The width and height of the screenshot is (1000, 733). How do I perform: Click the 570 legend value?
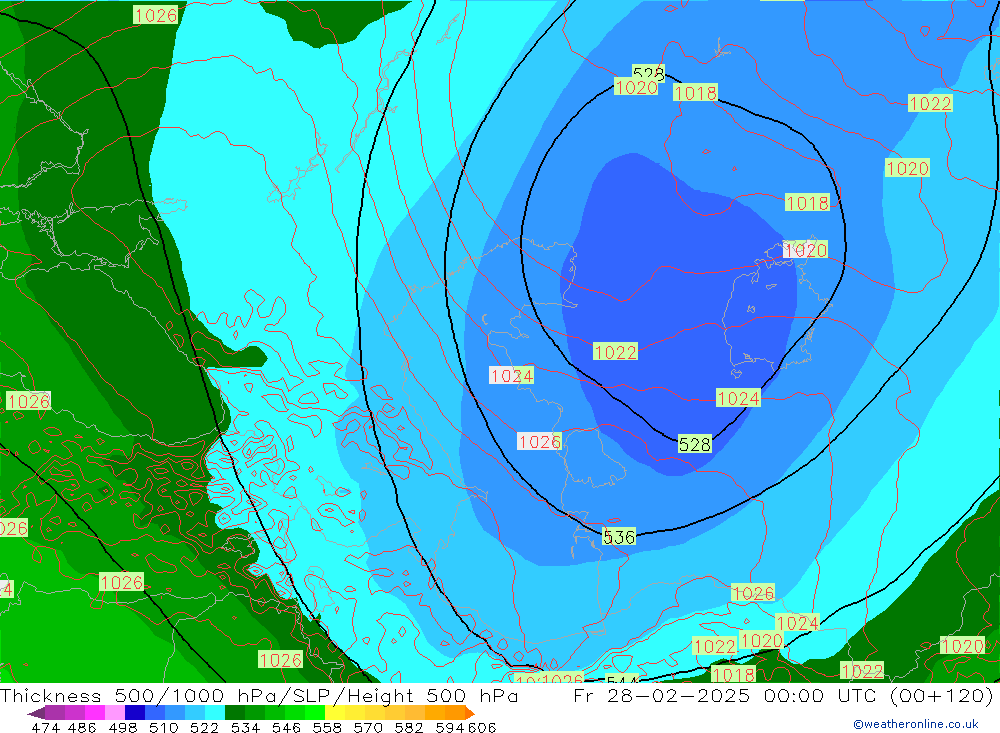point(368,727)
